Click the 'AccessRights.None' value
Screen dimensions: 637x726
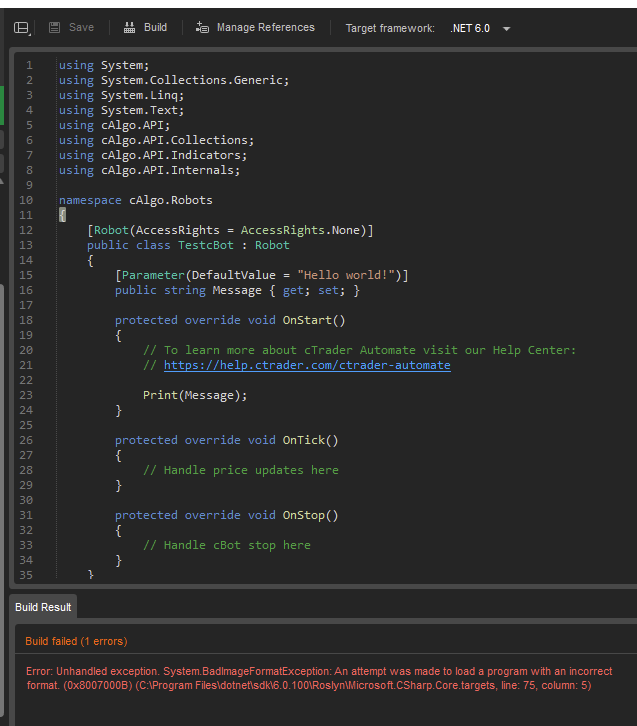click(x=300, y=231)
